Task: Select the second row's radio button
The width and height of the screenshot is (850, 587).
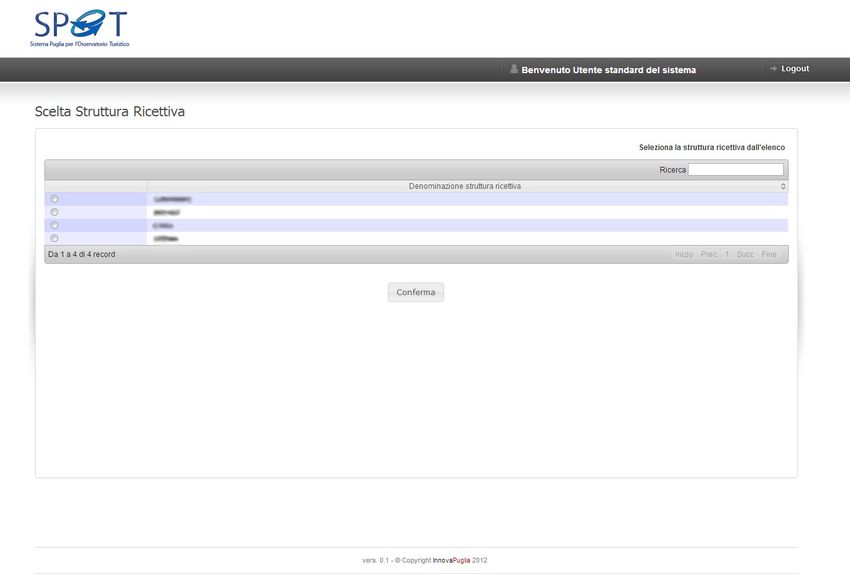Action: (x=54, y=212)
